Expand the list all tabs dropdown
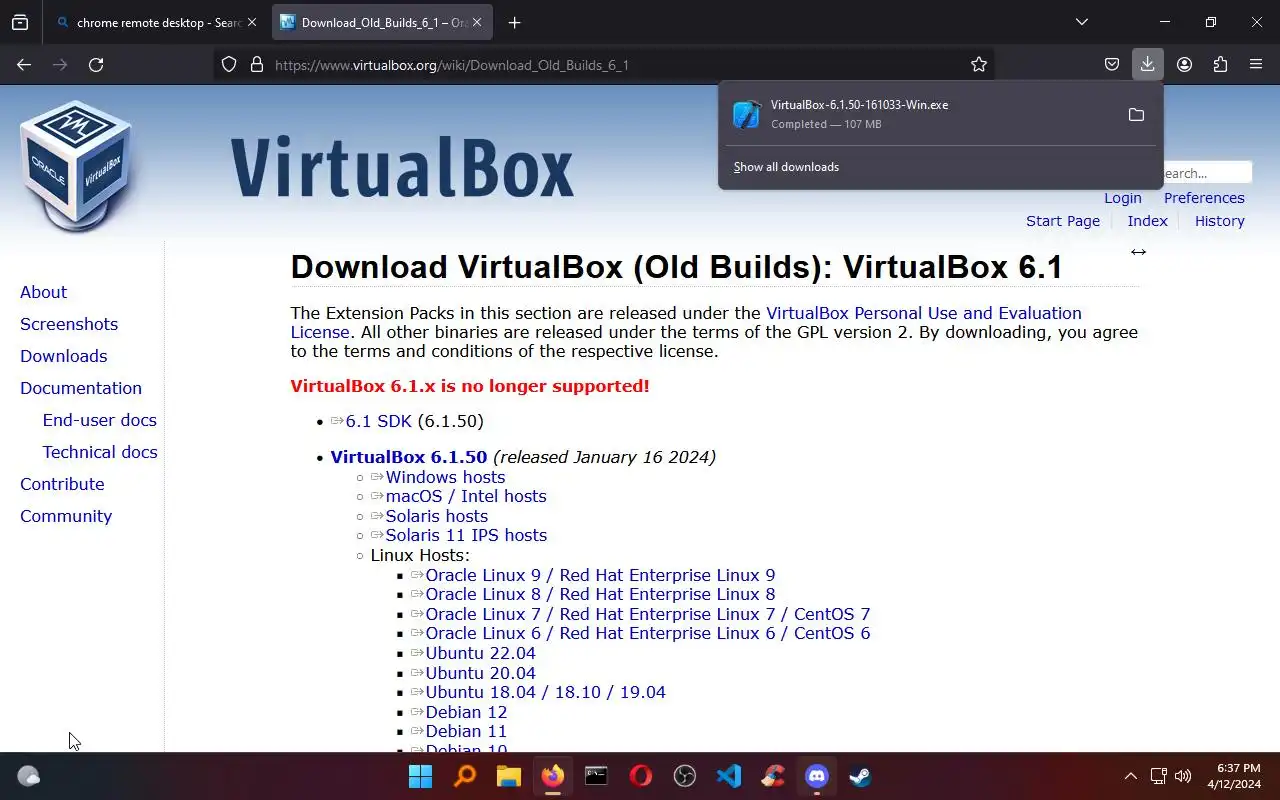This screenshot has width=1280, height=800. click(1081, 22)
